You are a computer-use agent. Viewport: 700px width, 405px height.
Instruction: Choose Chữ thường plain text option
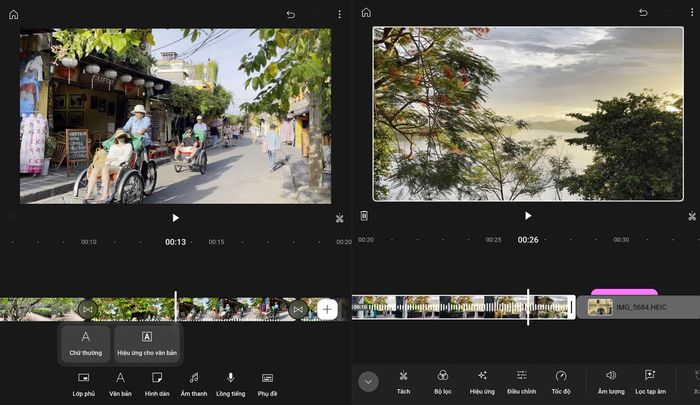pos(86,343)
